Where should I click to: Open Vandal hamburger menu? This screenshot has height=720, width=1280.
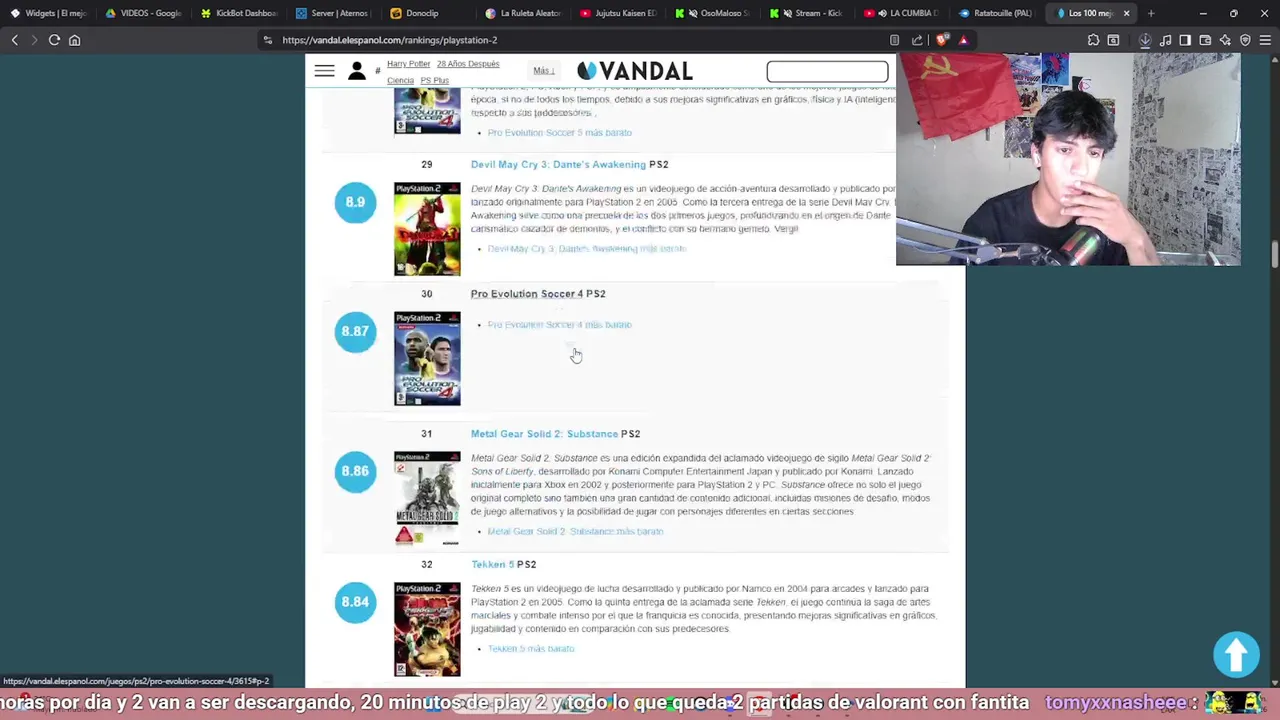(x=324, y=71)
